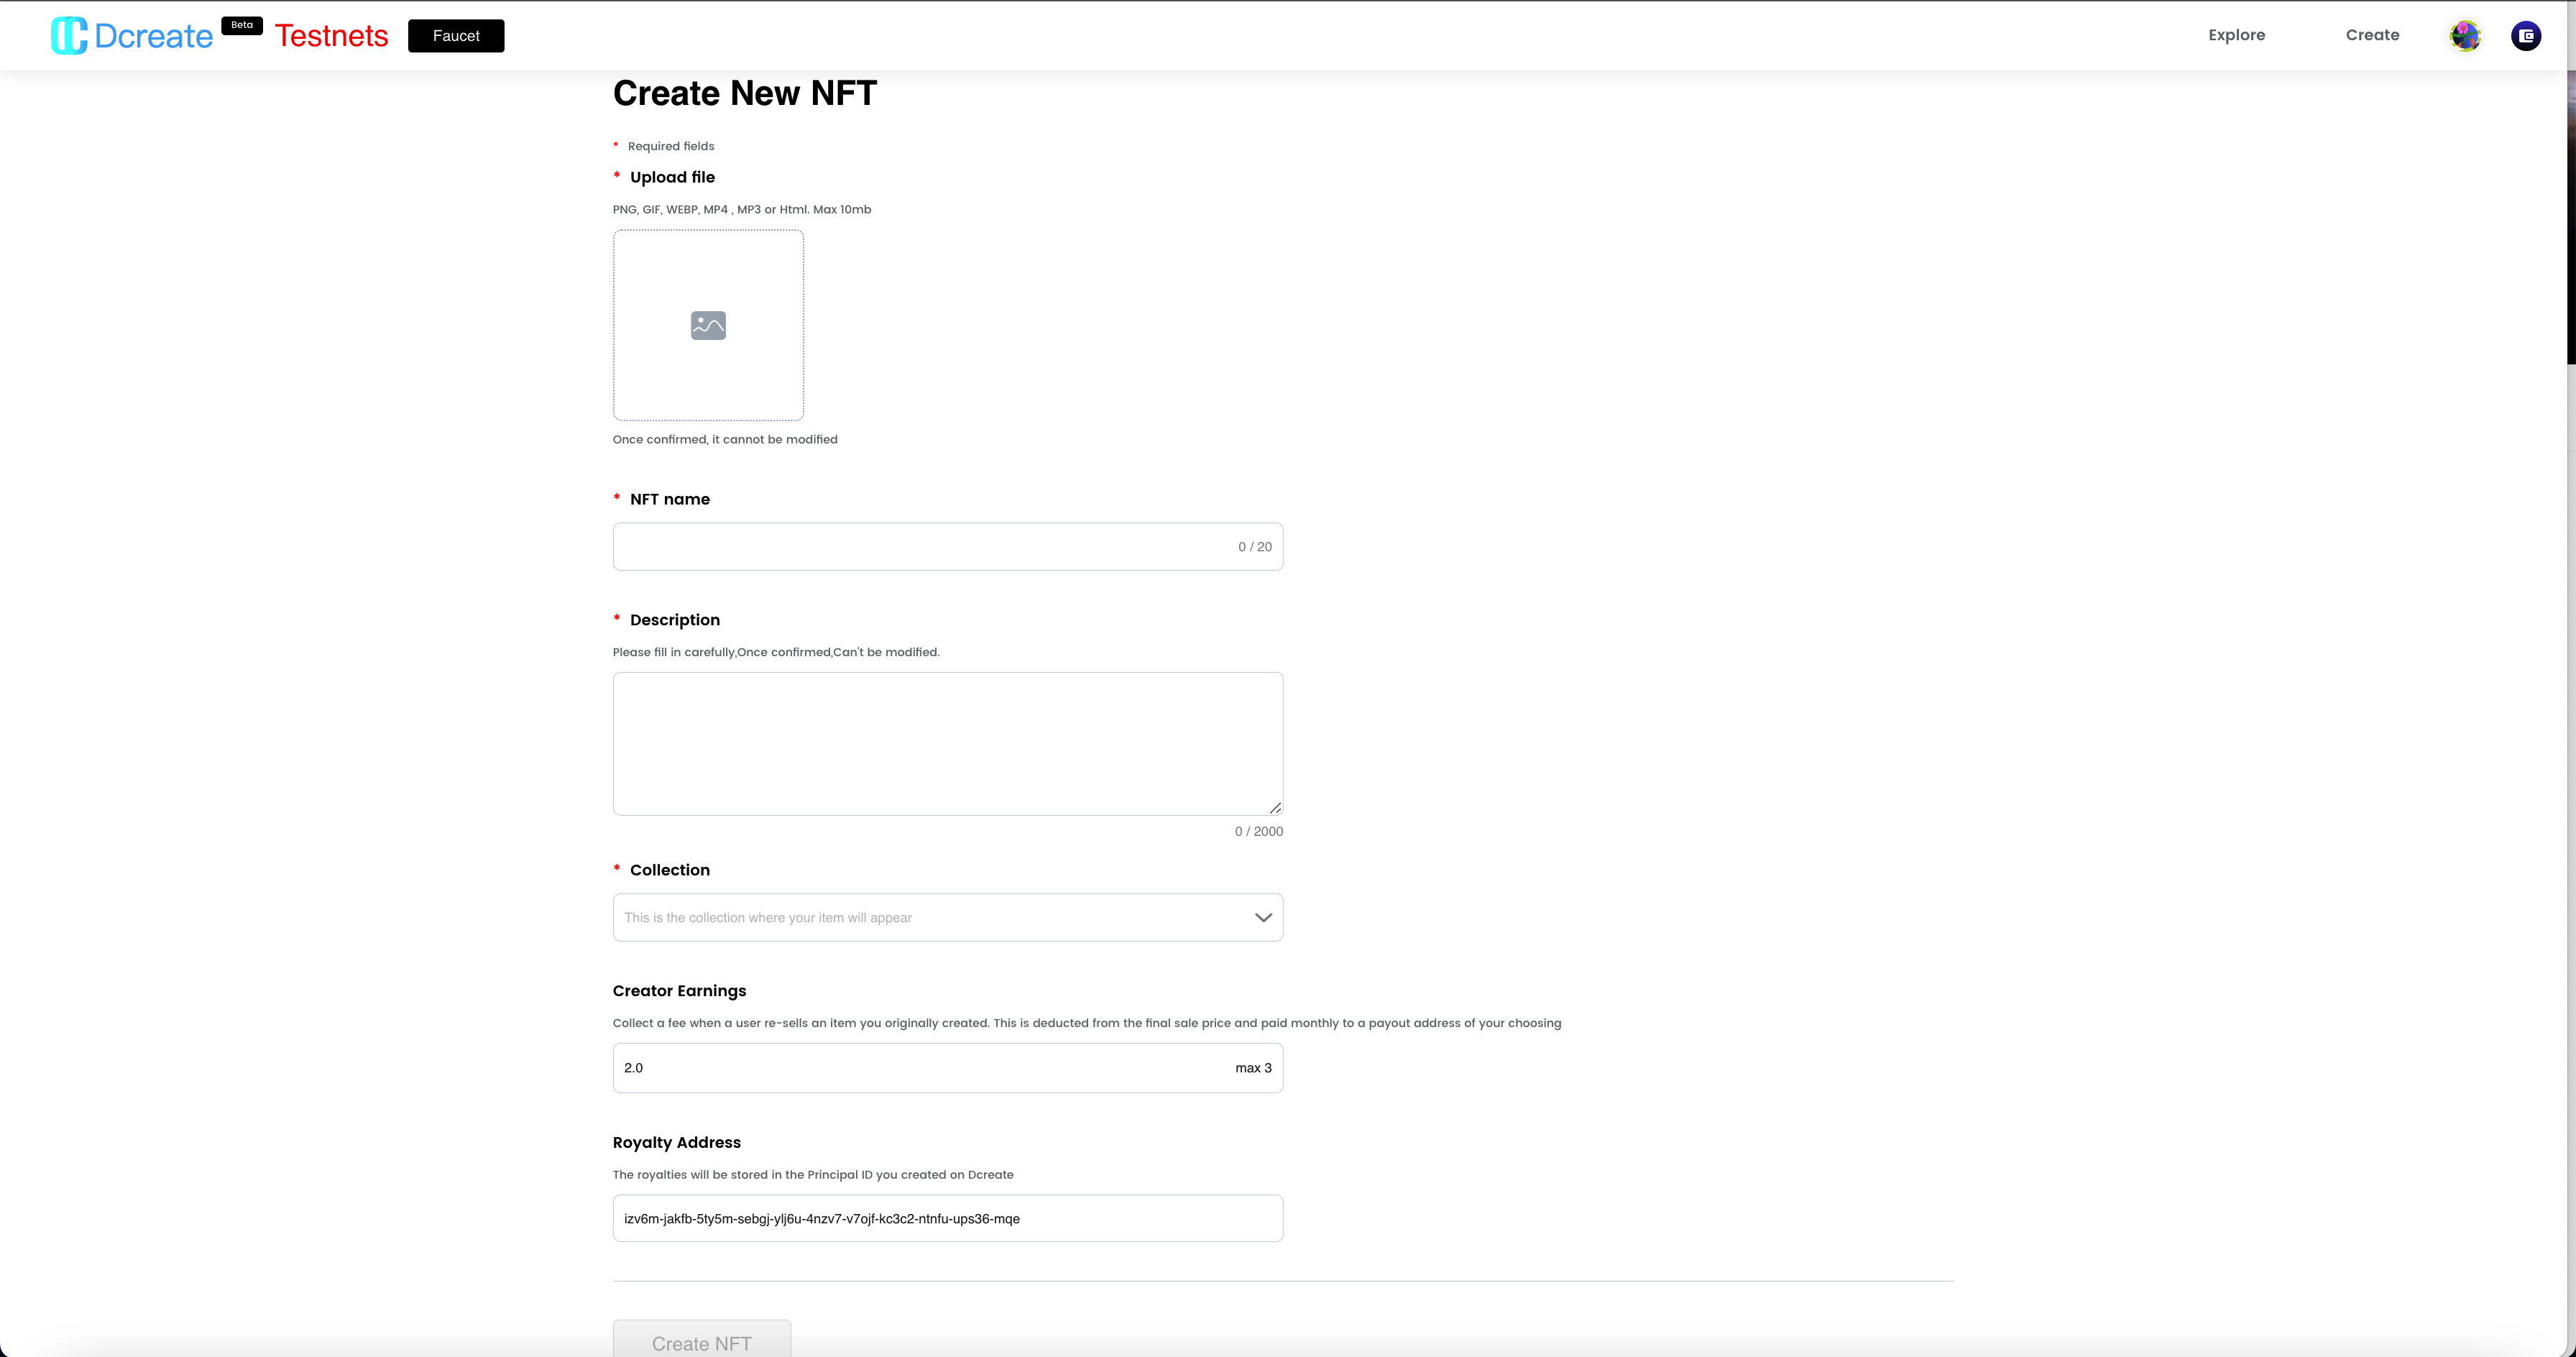
Task: Click the description textarea resize handle
Action: pos(1275,807)
